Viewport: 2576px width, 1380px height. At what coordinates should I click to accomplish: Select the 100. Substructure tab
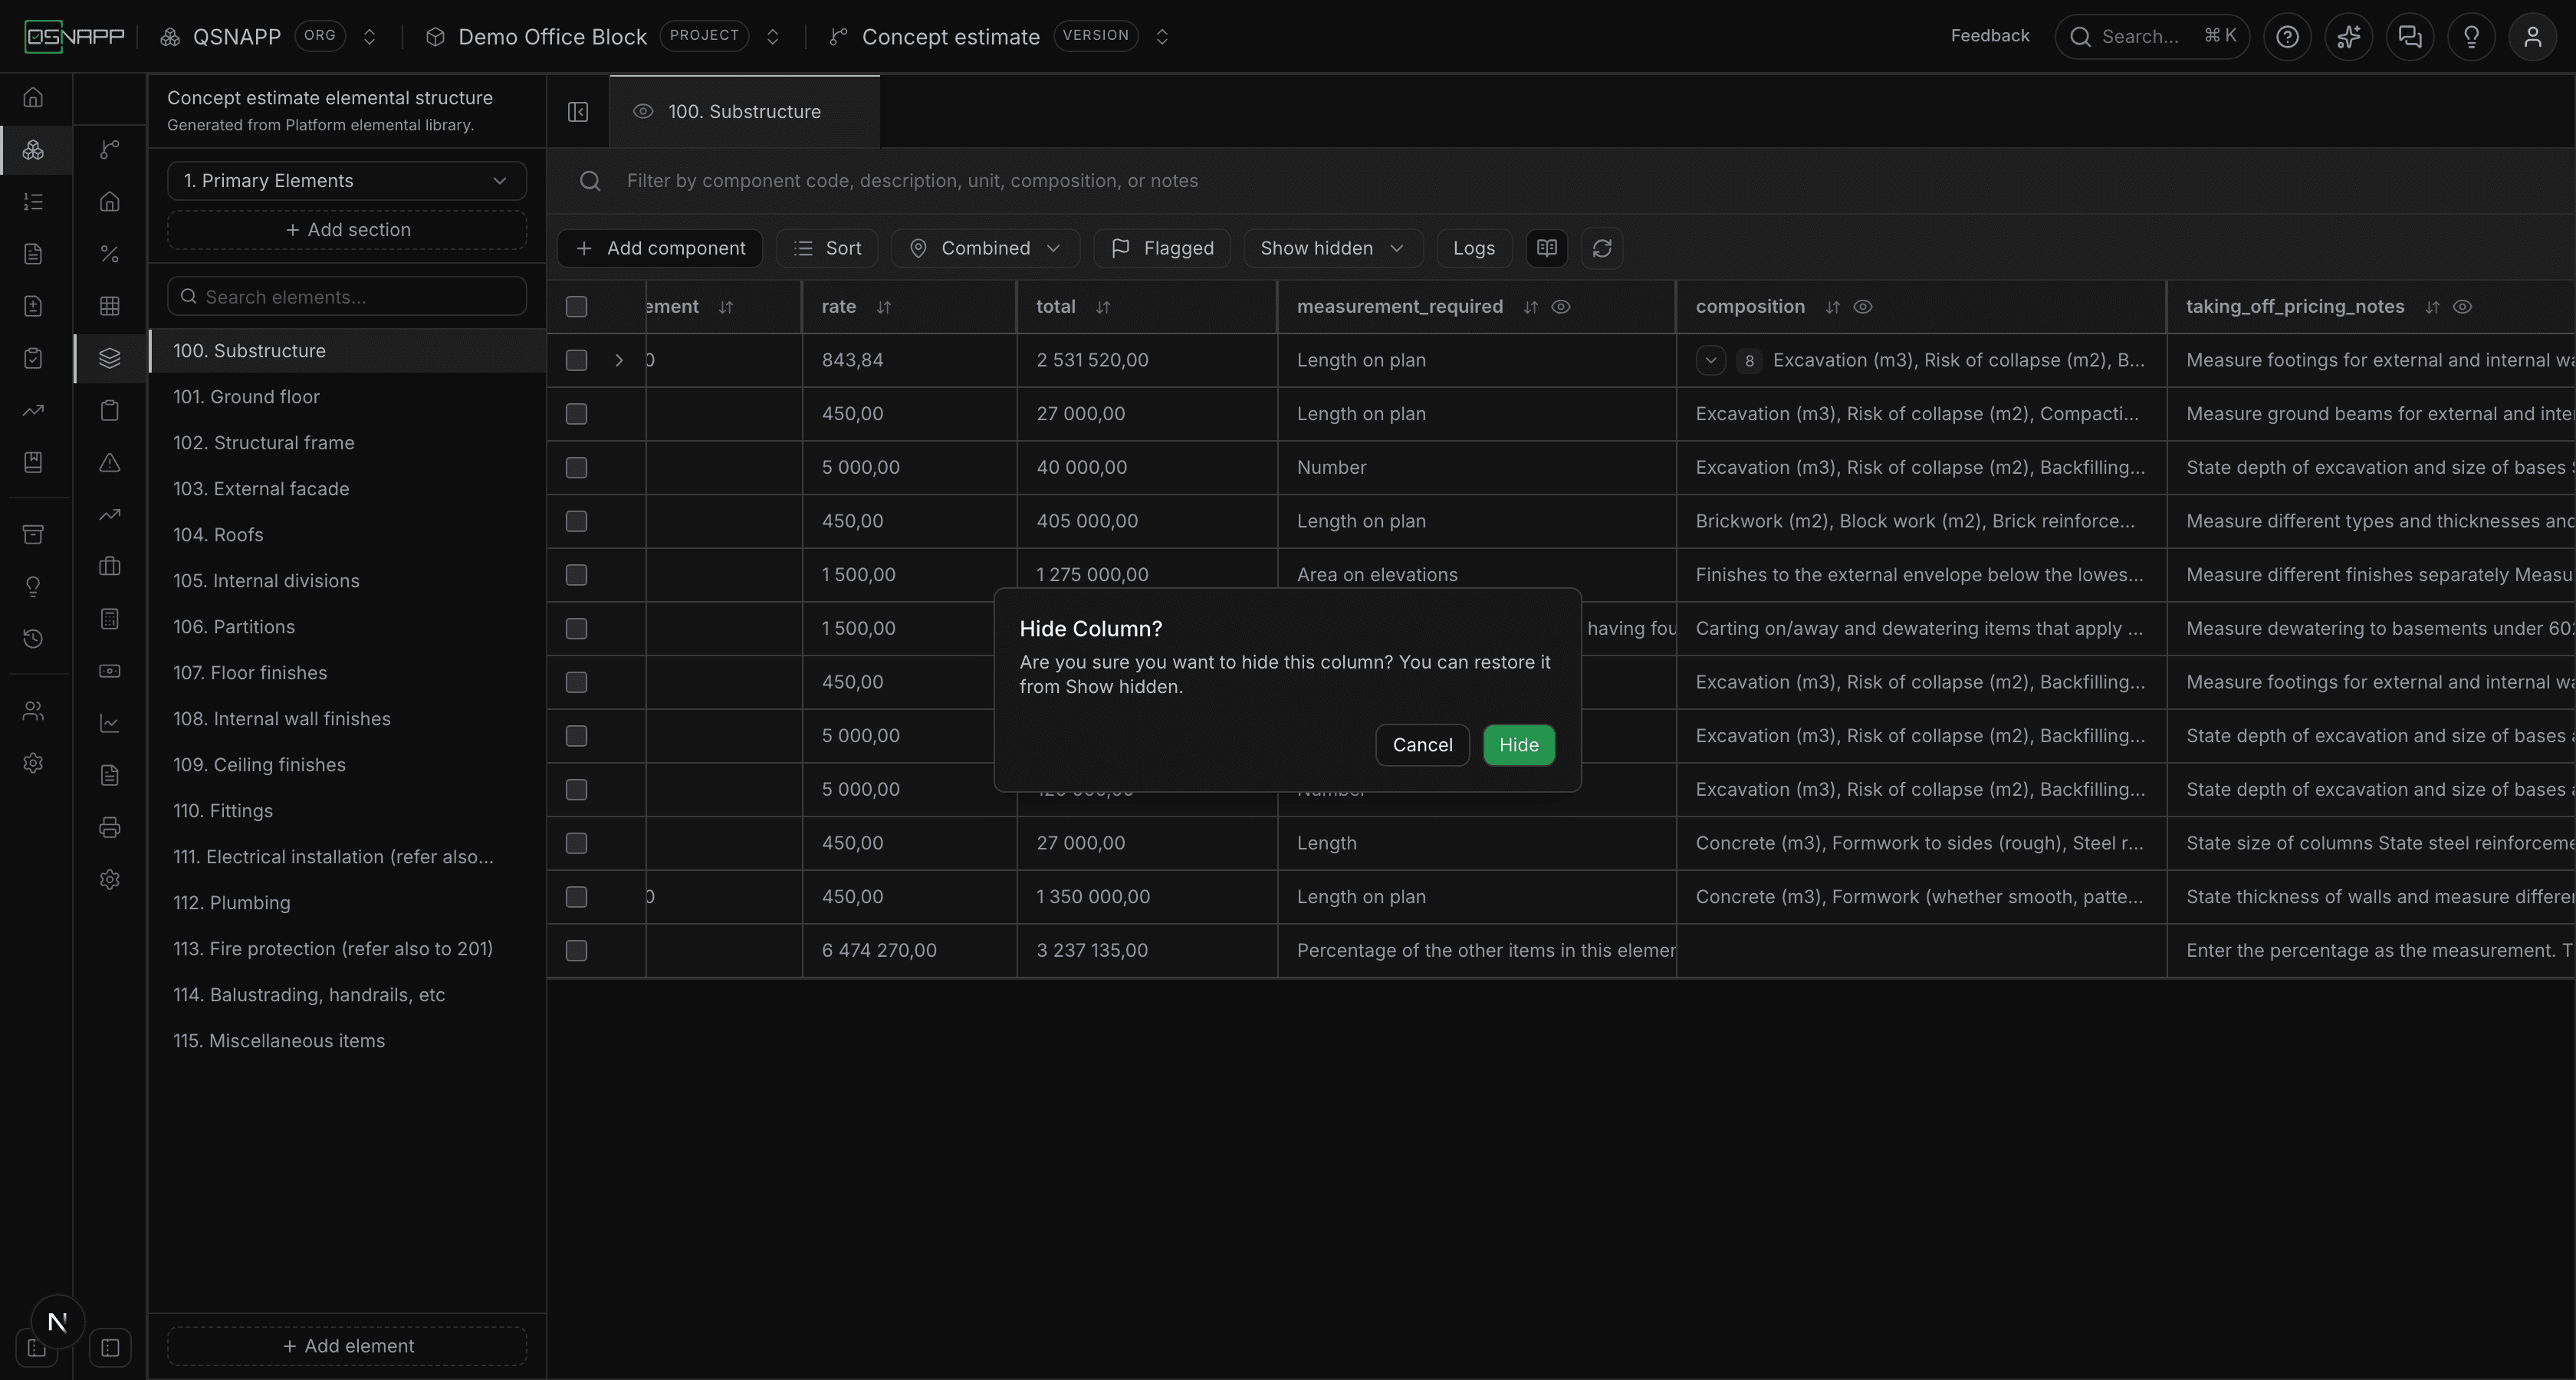click(x=744, y=112)
